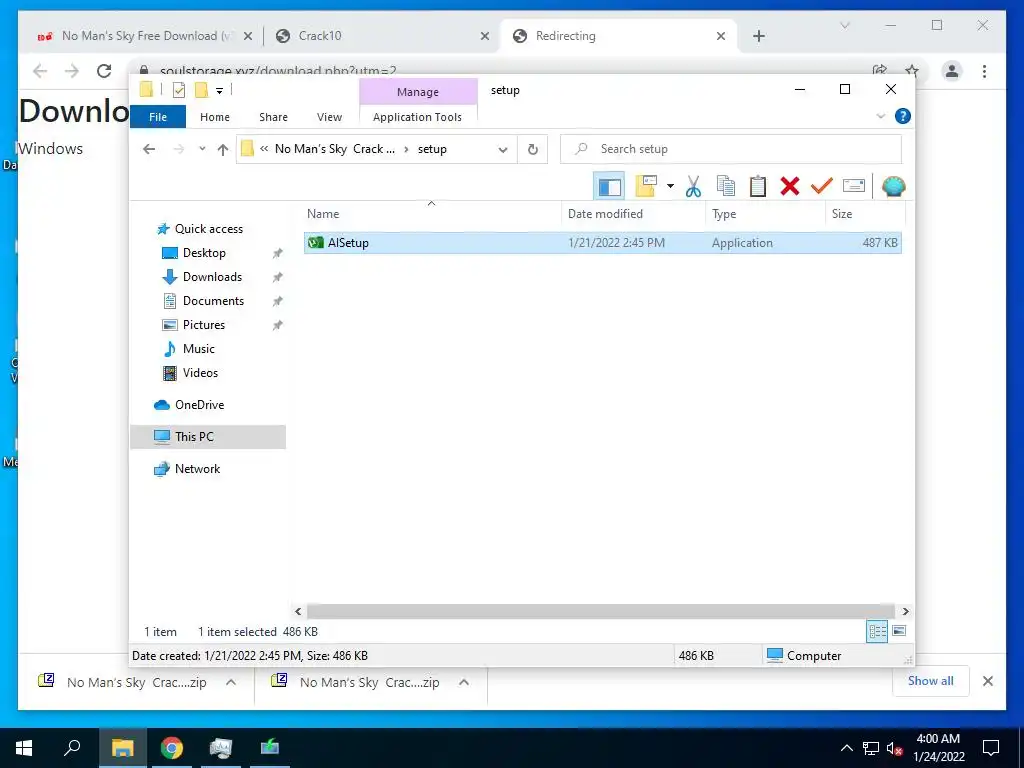Sort by the Size column header
This screenshot has width=1024, height=768.
tap(841, 214)
